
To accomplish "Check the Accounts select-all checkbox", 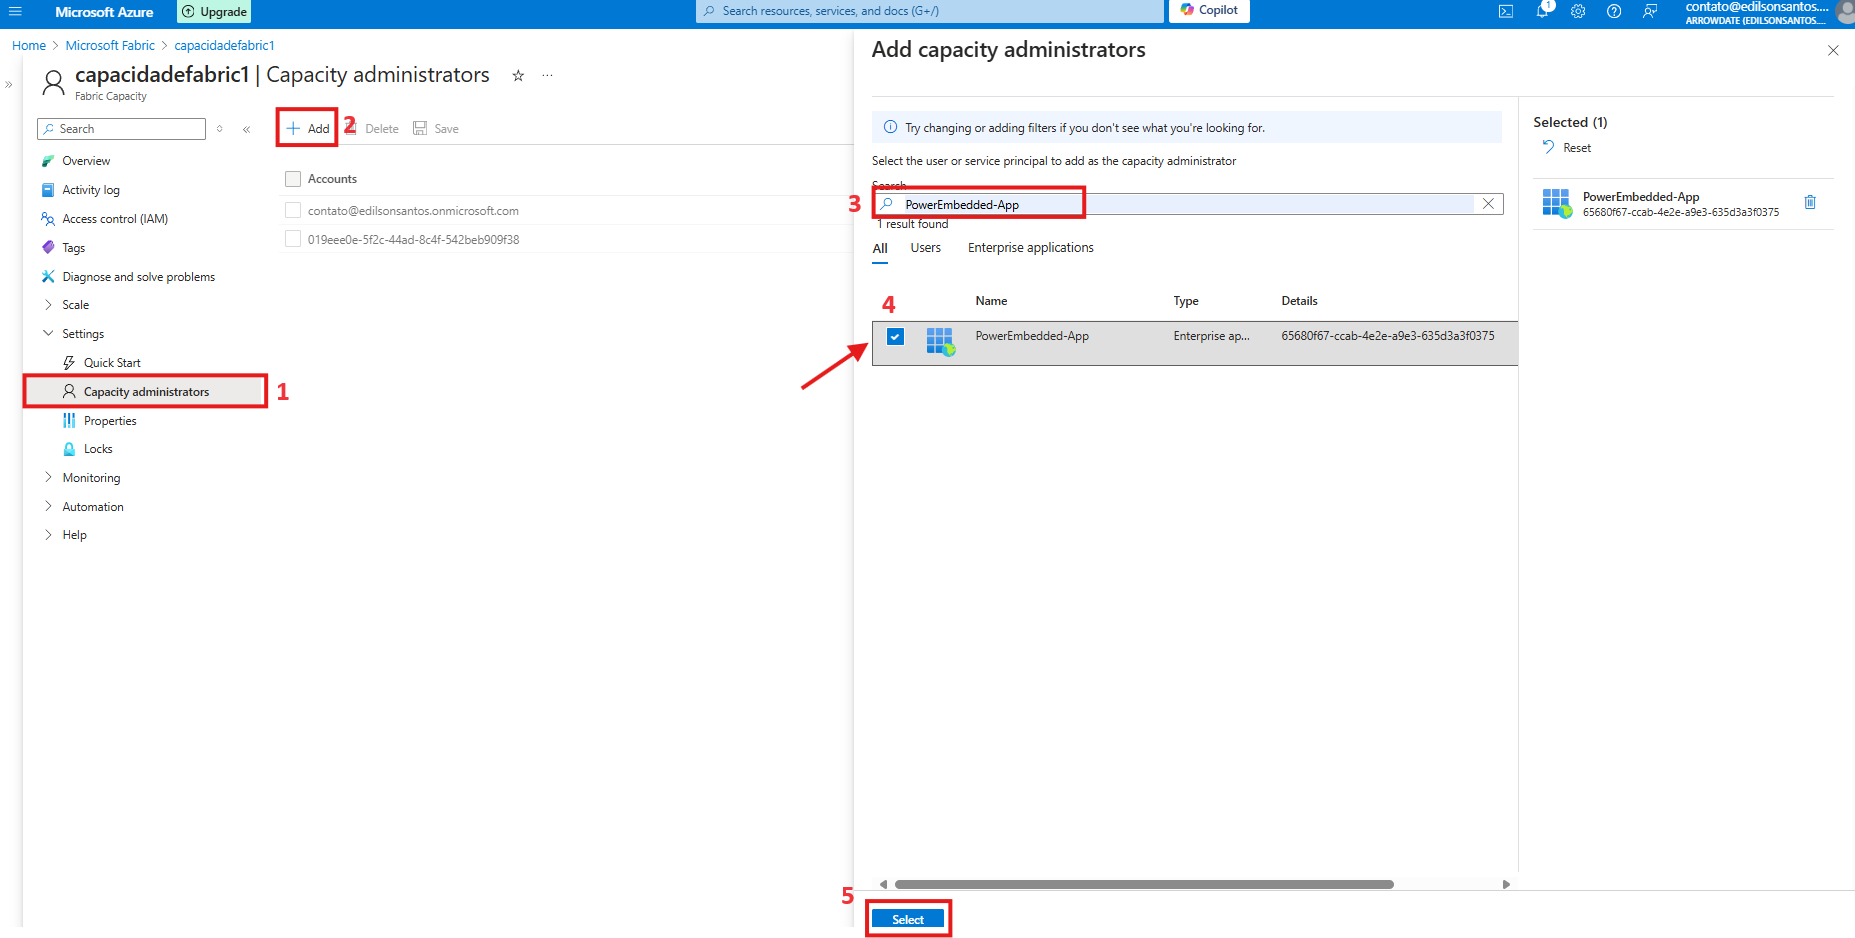I will click(x=293, y=179).
